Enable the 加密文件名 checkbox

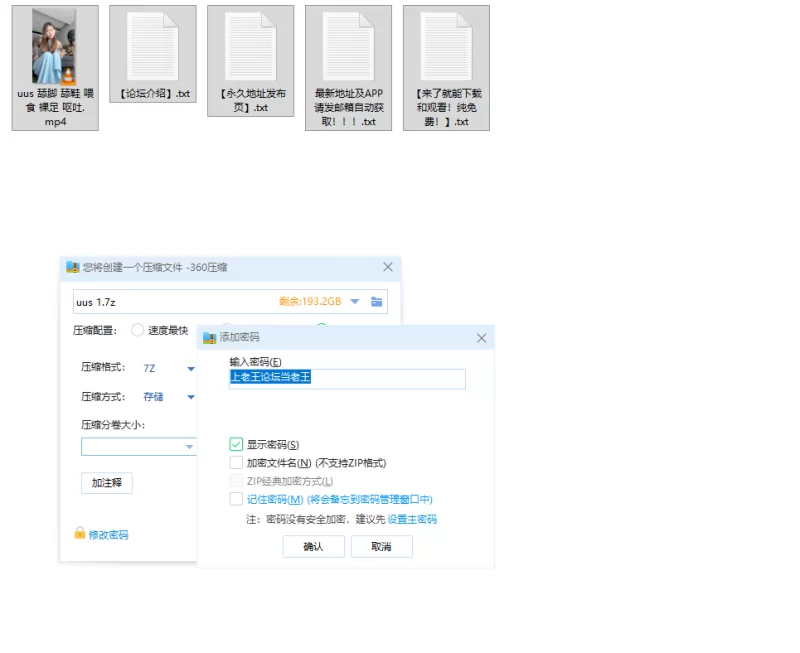pyautogui.click(x=236, y=463)
